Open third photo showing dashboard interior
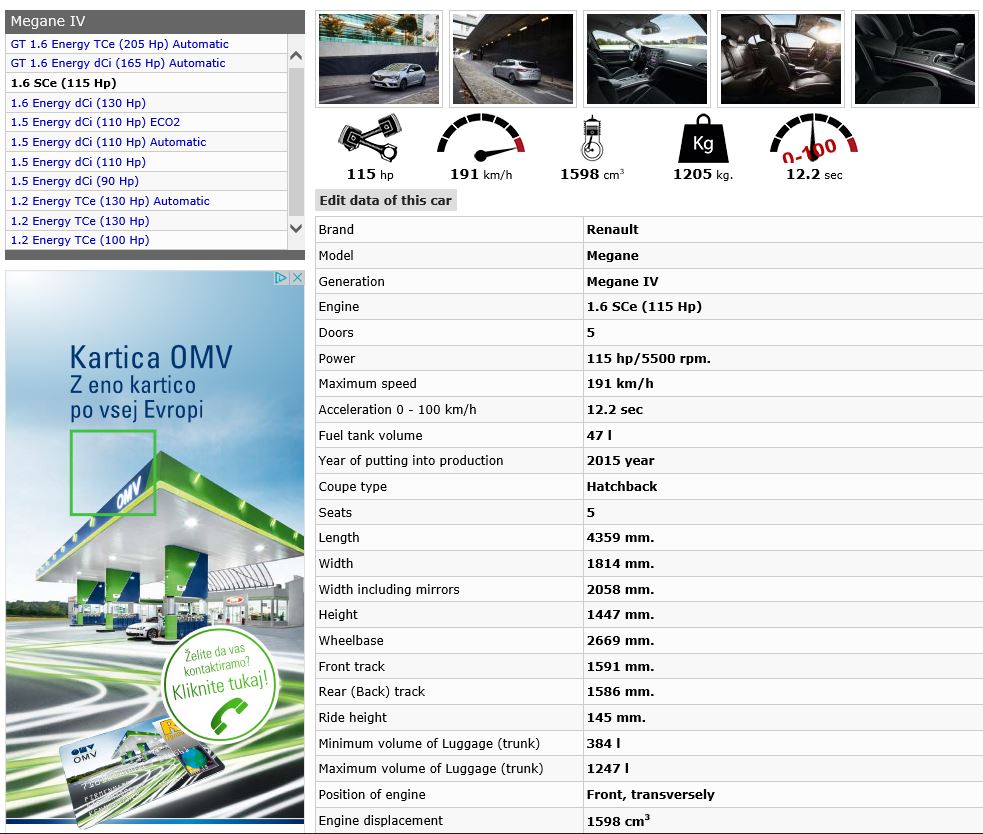The image size is (983, 834). (646, 59)
